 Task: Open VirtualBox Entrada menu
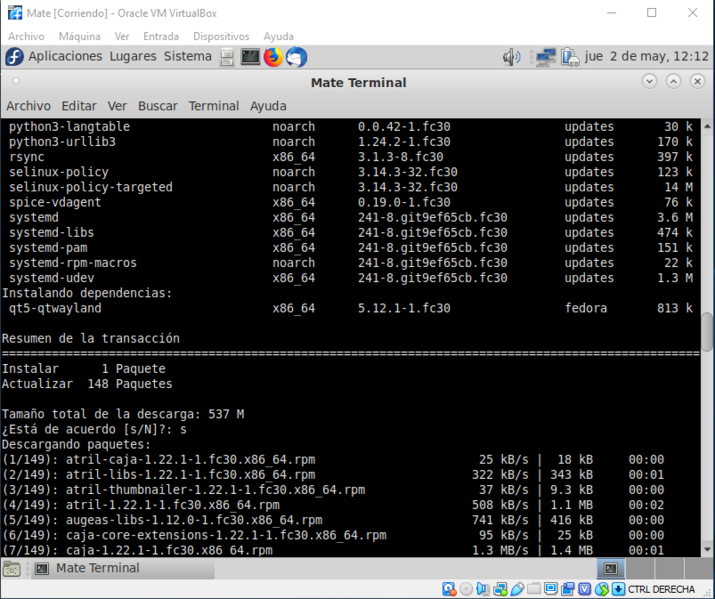(161, 36)
